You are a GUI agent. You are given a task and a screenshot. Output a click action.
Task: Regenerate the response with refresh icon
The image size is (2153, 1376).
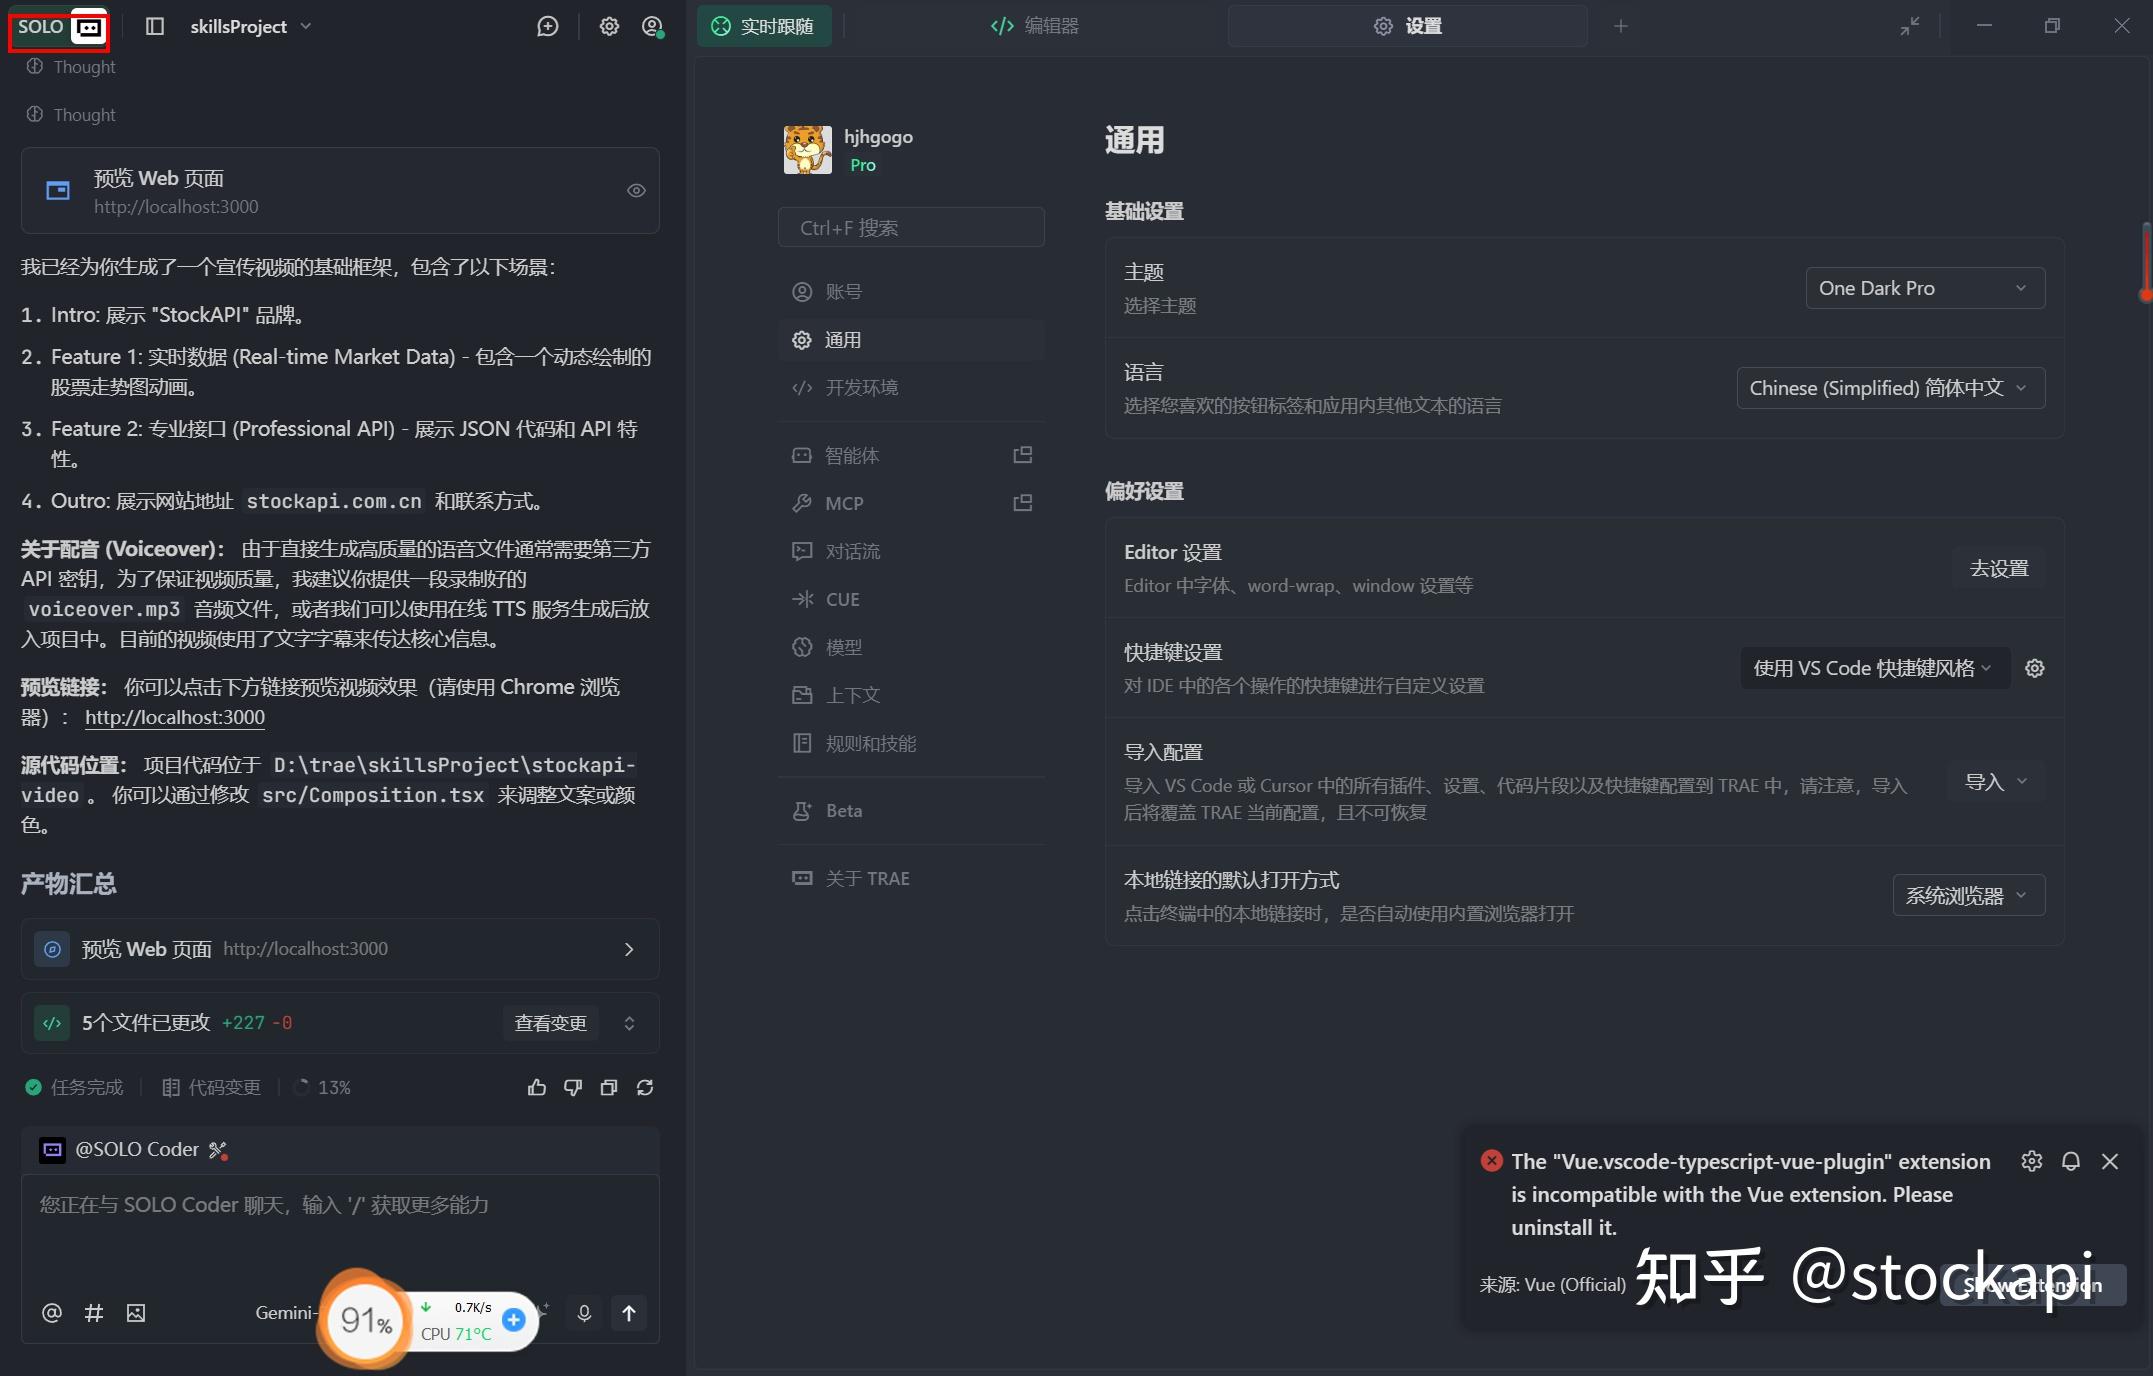pyautogui.click(x=645, y=1087)
